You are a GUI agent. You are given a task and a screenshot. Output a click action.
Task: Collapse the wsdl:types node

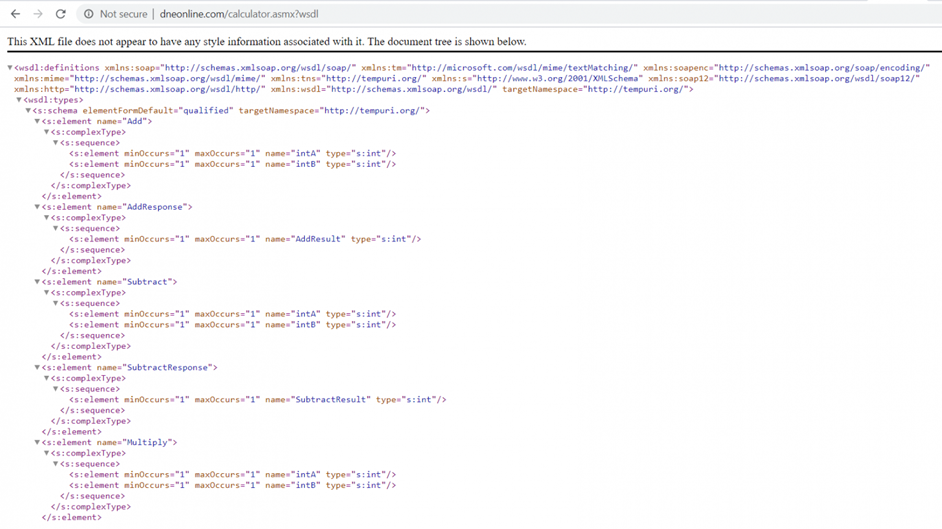click(19, 100)
